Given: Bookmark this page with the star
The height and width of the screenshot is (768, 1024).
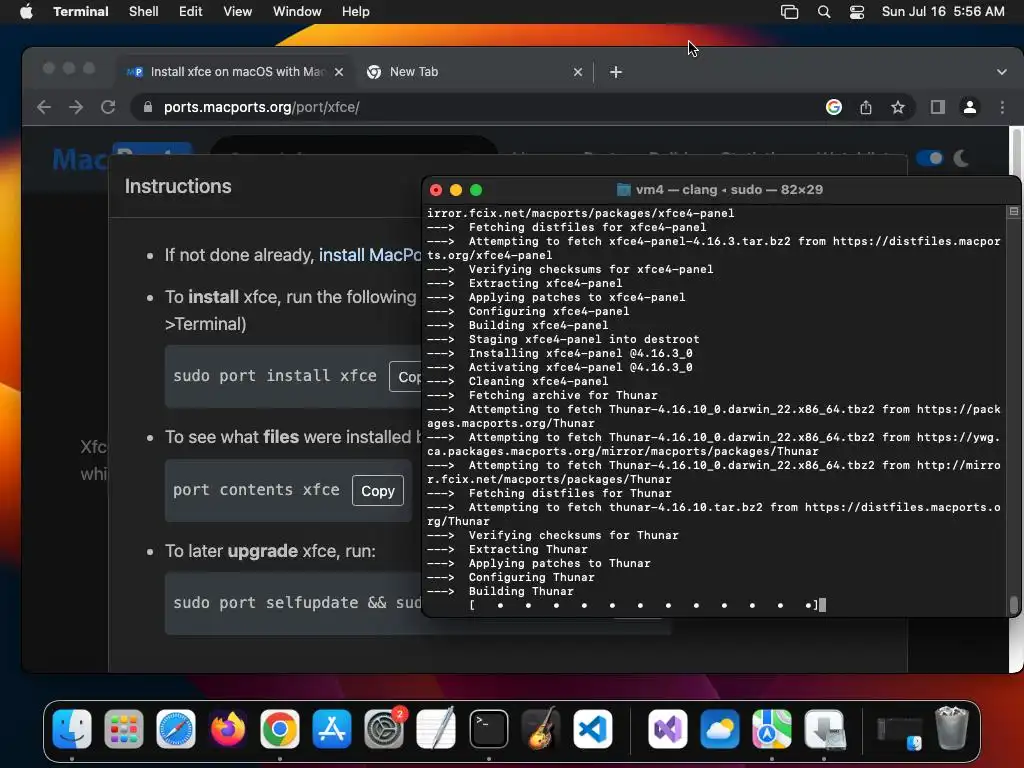Looking at the screenshot, I should click(x=898, y=107).
